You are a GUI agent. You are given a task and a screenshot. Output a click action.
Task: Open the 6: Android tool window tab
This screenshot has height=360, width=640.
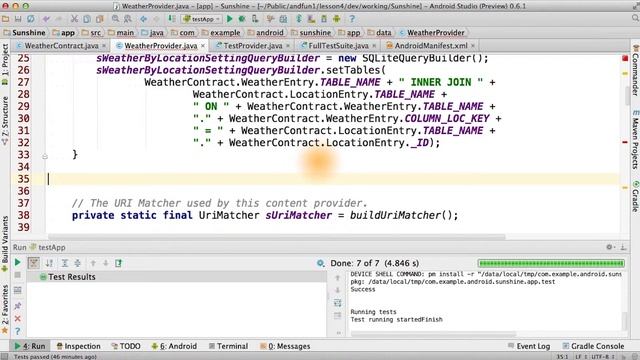coord(174,346)
